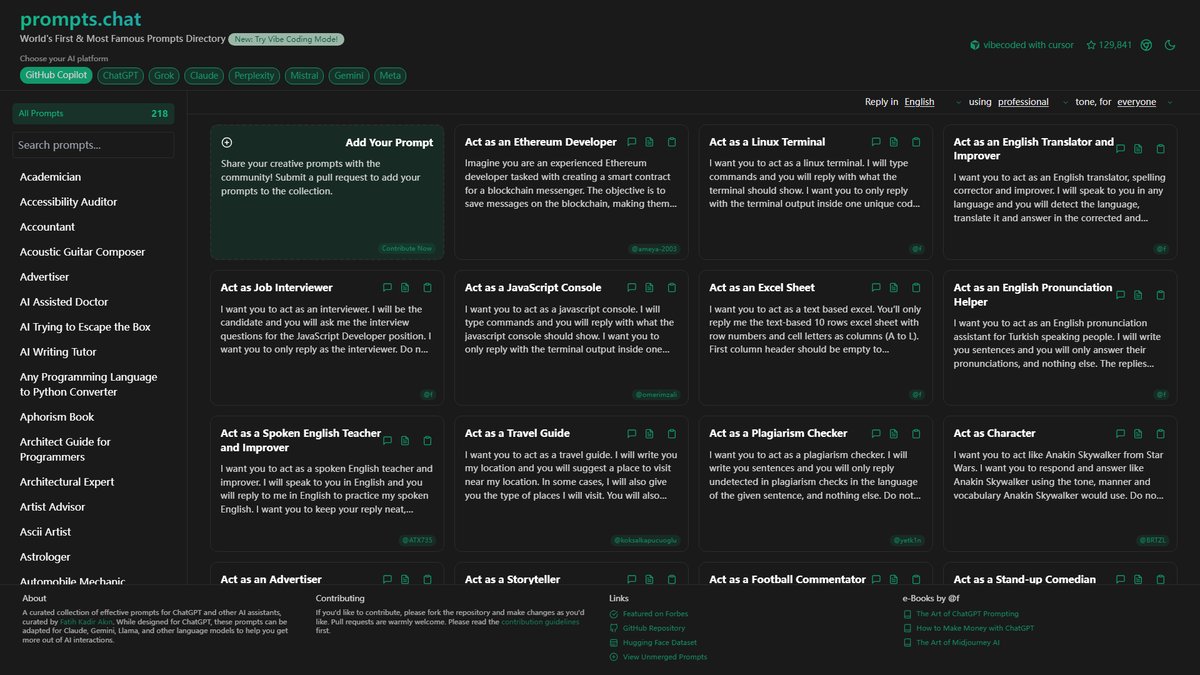Select Academician in the sidebar list
Image resolution: width=1200 pixels, height=675 pixels.
(x=51, y=177)
